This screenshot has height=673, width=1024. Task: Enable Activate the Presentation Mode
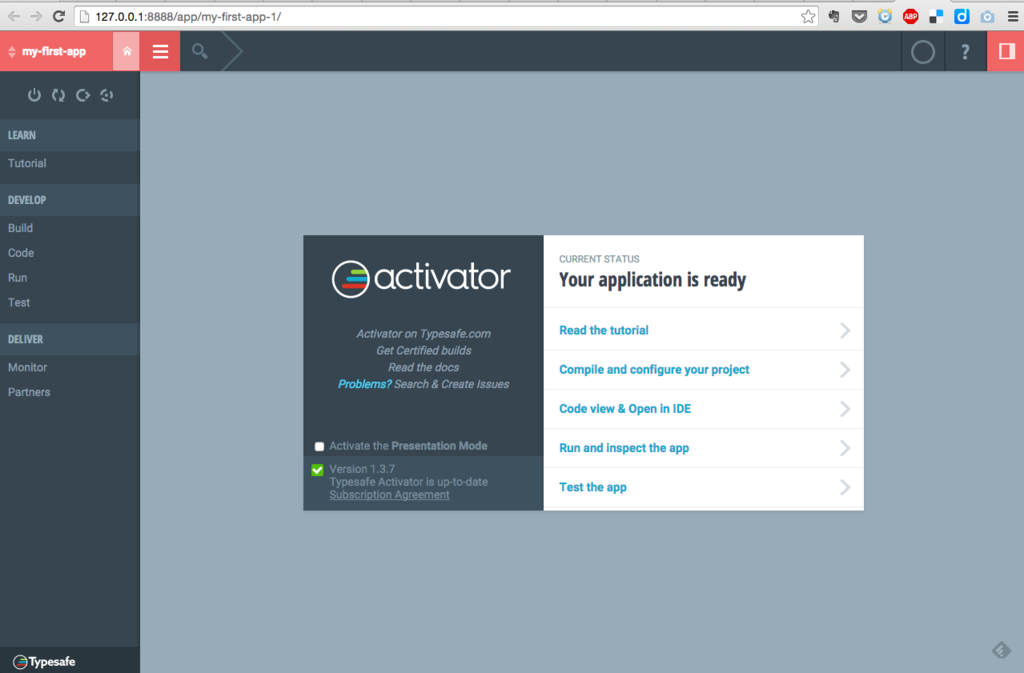(319, 446)
